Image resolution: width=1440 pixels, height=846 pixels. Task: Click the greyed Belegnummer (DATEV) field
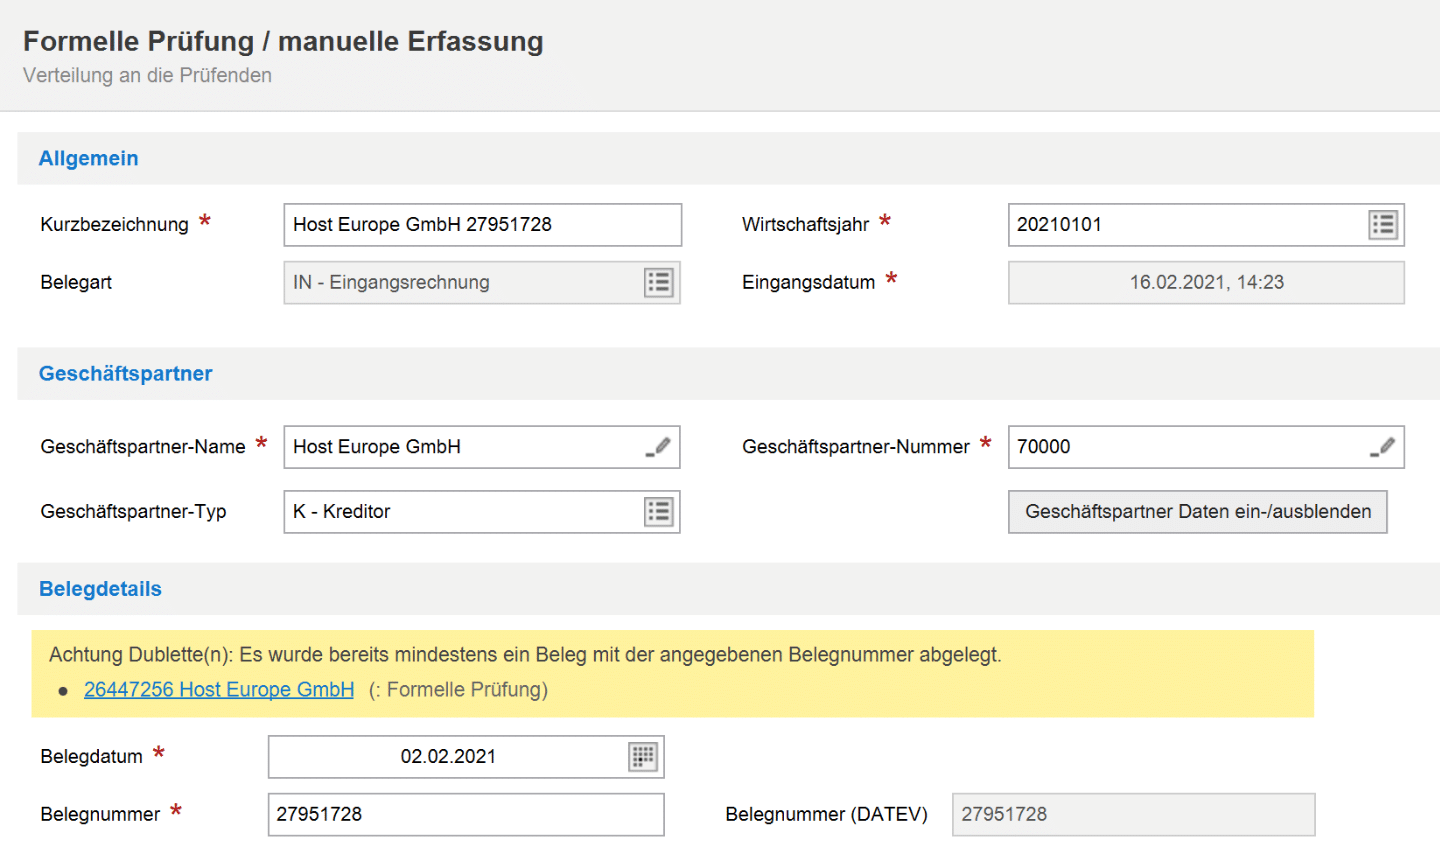[1132, 815]
